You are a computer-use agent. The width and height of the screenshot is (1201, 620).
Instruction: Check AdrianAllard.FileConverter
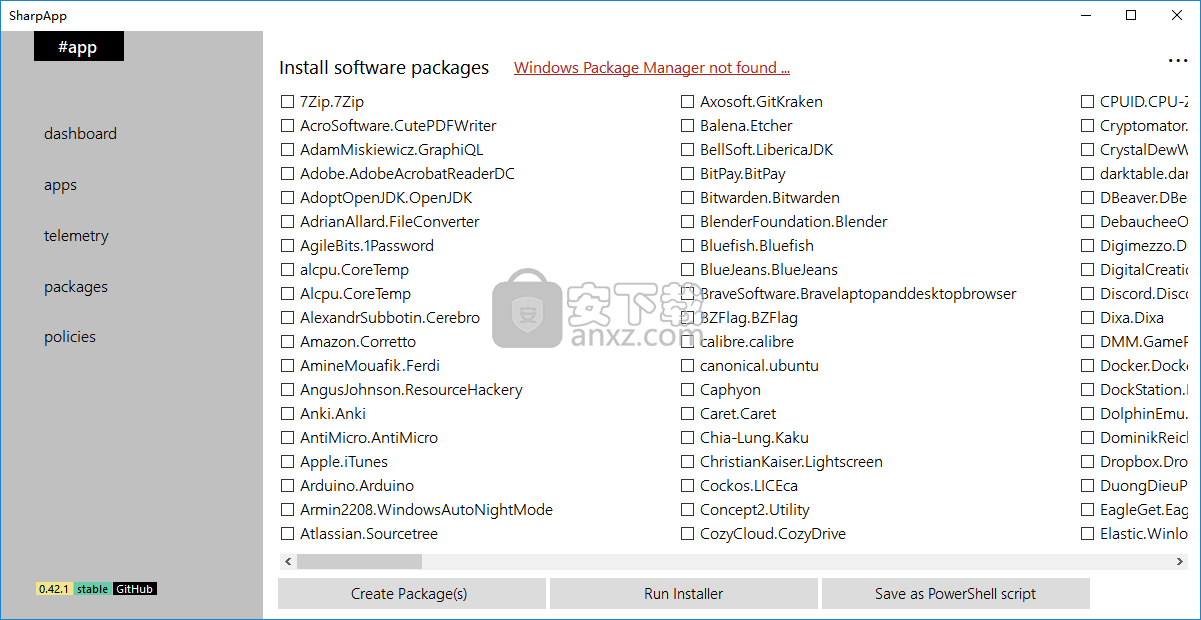[288, 222]
